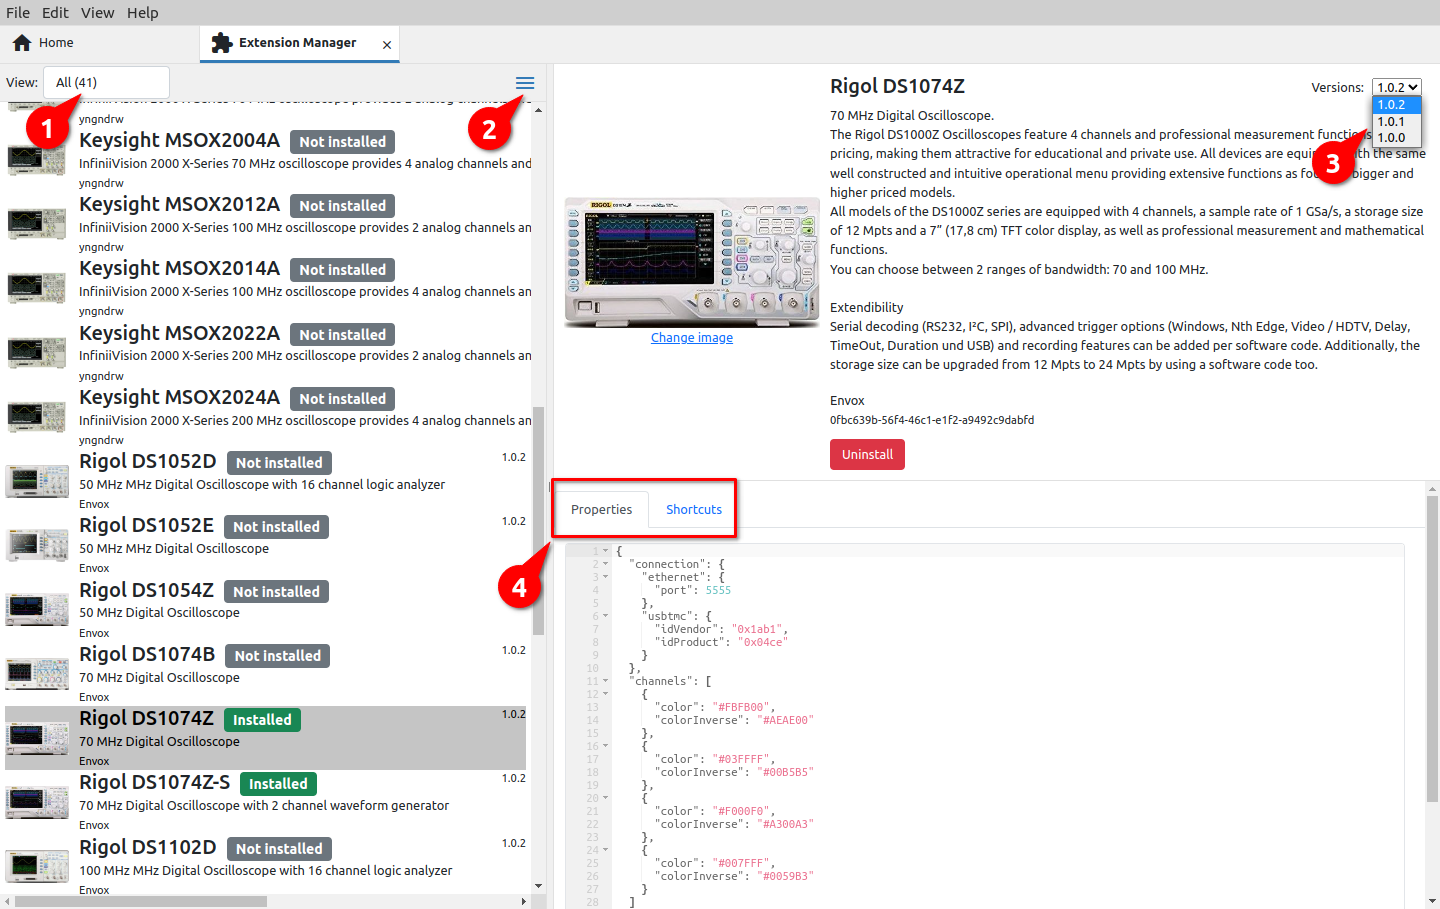Click the extension list vertical scrollbar thumb

coord(539,520)
